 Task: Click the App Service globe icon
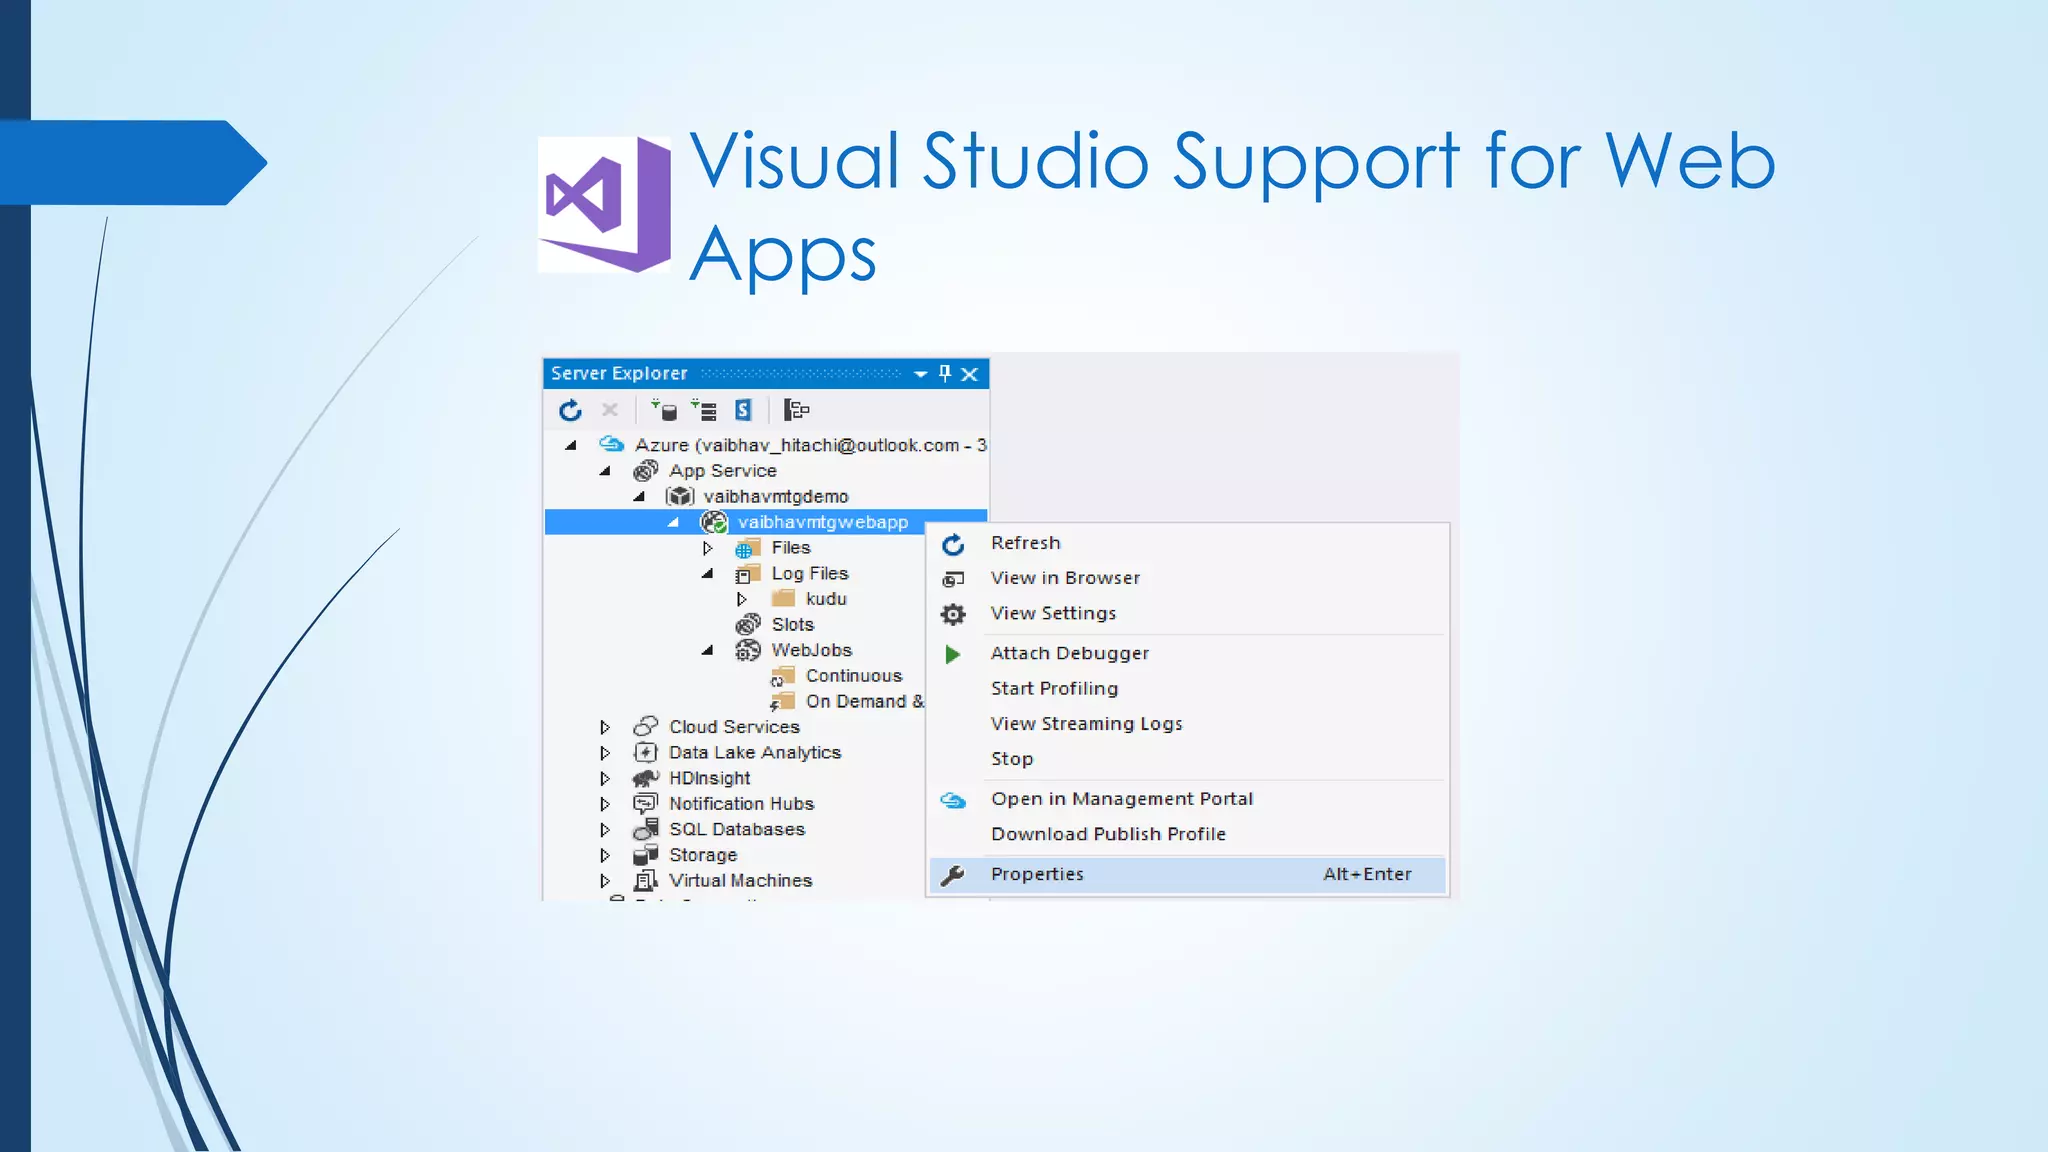646,470
